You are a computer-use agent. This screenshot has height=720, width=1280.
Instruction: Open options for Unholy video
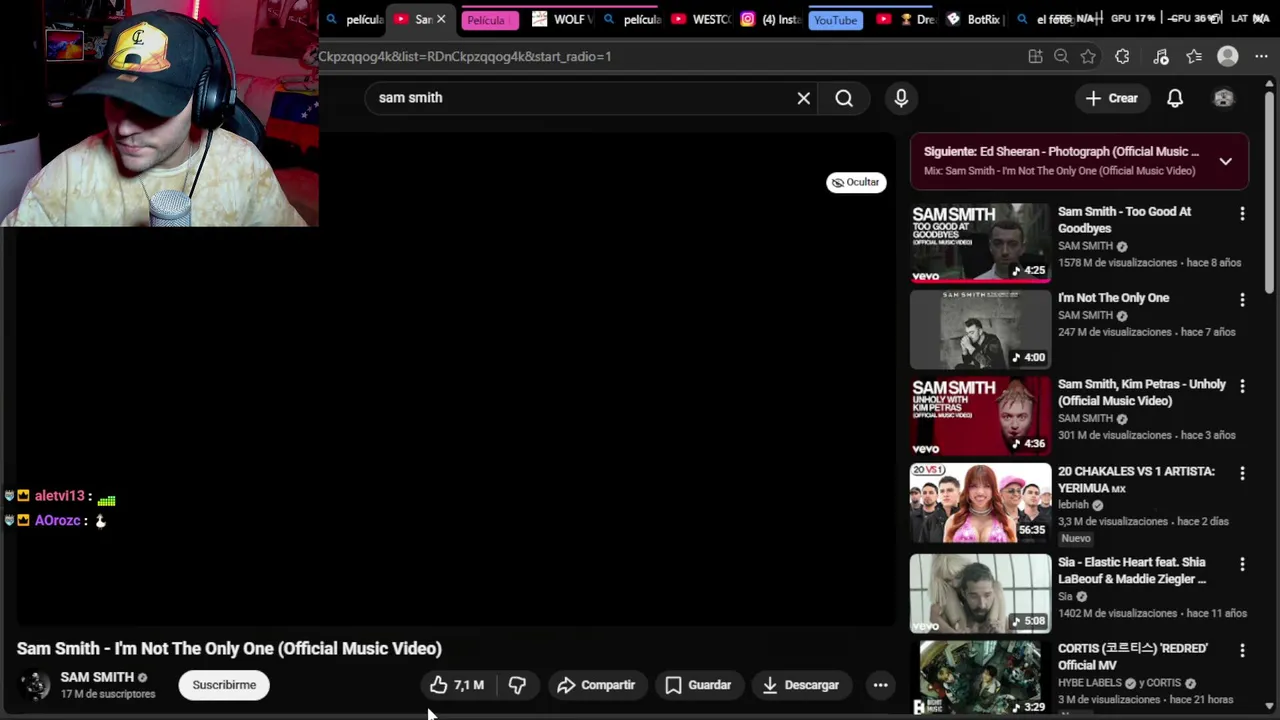coord(1242,386)
